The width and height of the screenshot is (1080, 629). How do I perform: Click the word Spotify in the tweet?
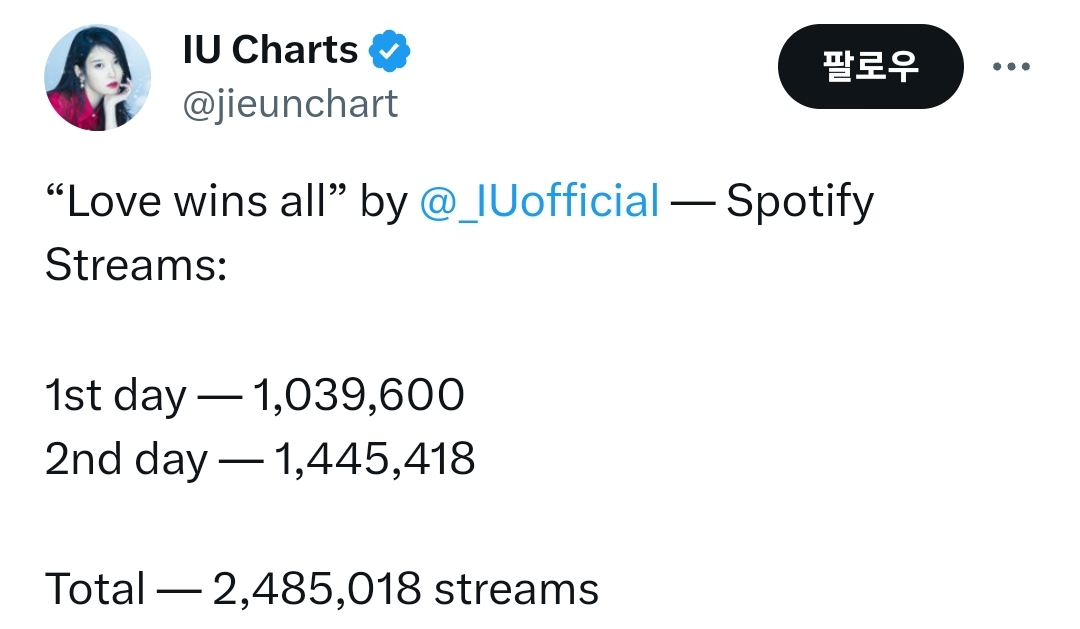tap(800, 201)
